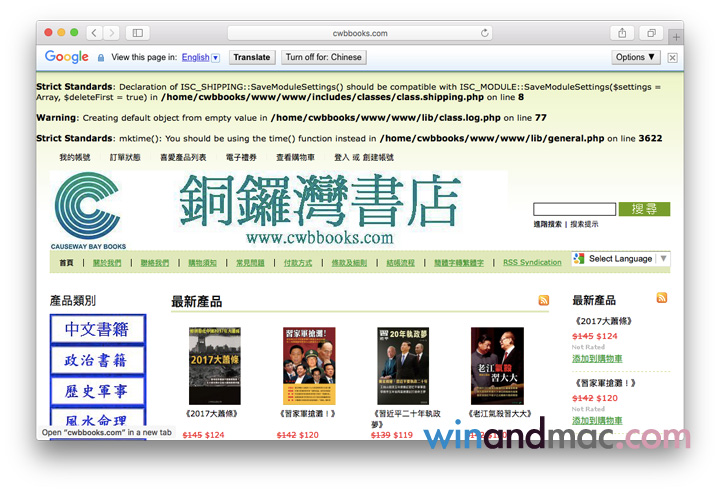Viewport: 720px width, 492px height.
Task: Open 訂單狀態 order status link
Action: point(125,158)
